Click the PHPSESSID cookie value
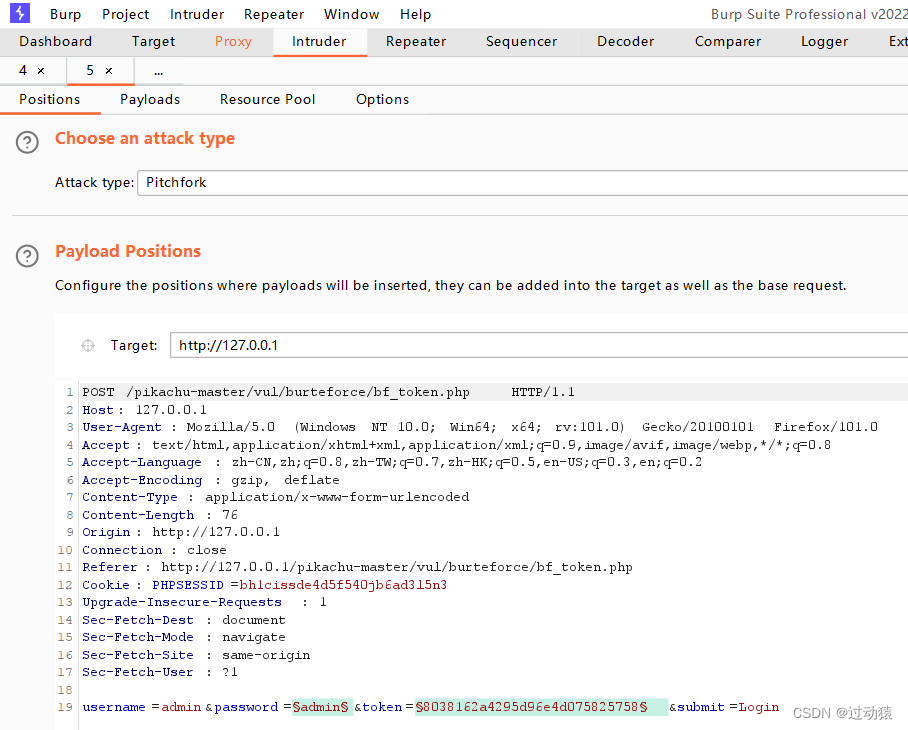This screenshot has width=908, height=730. click(x=343, y=585)
